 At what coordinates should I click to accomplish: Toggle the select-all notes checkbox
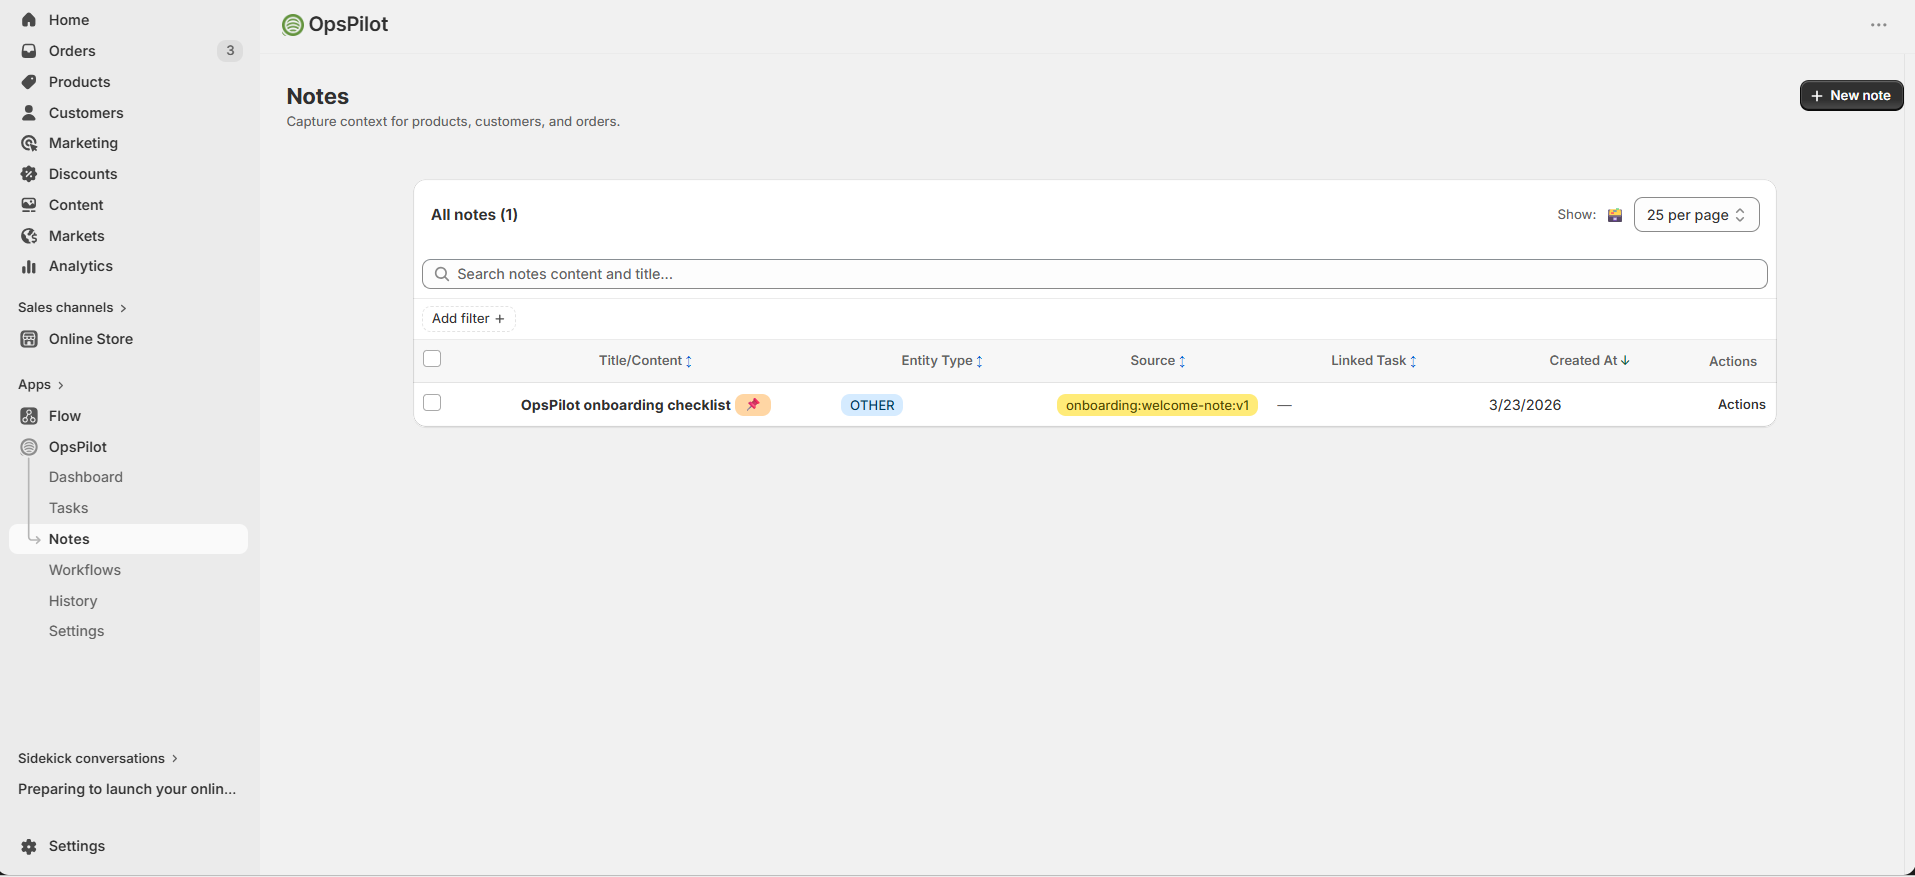pyautogui.click(x=432, y=359)
